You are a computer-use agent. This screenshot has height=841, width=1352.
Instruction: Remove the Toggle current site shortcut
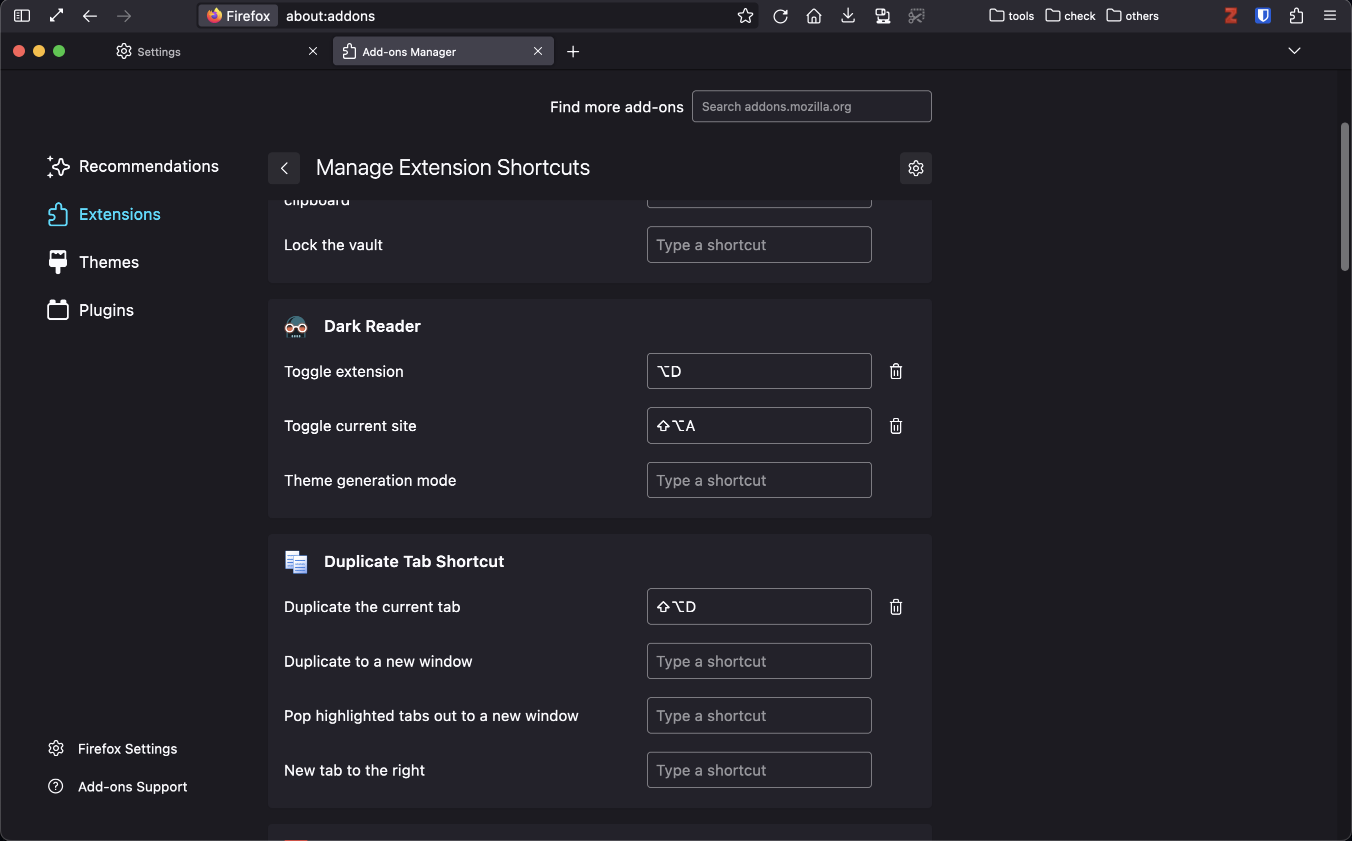click(x=896, y=426)
